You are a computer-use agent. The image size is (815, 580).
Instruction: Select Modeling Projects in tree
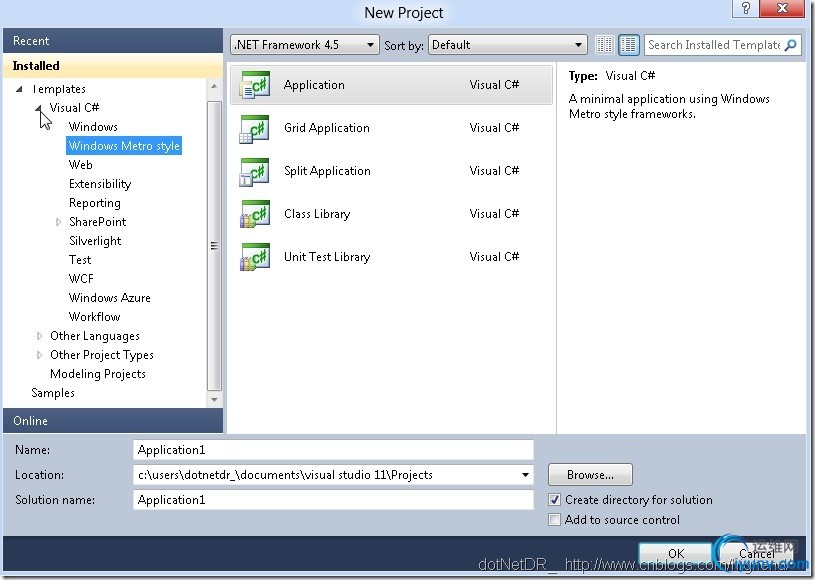[98, 374]
